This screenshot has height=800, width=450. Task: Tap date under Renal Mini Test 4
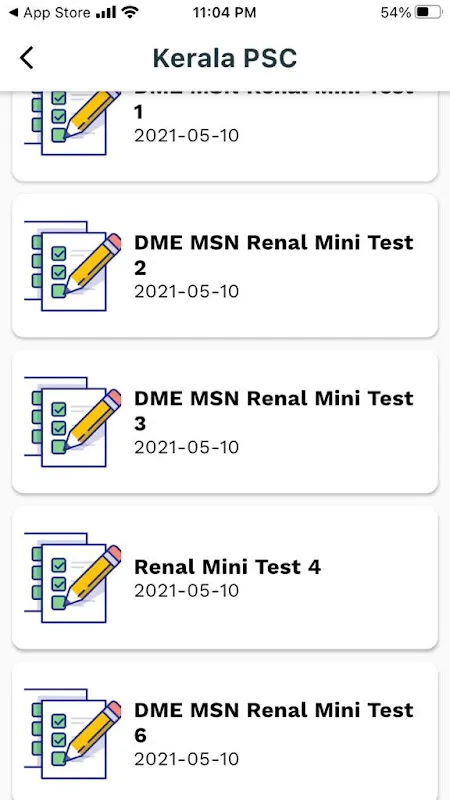point(187,591)
